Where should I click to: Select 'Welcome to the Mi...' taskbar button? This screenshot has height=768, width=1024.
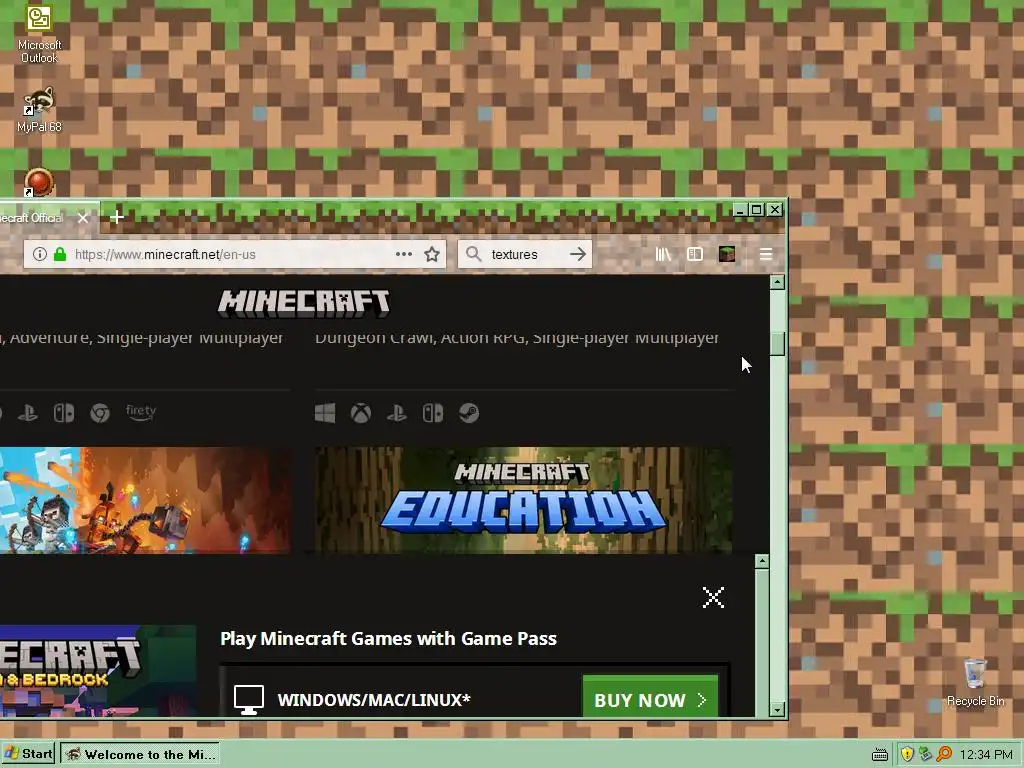140,754
